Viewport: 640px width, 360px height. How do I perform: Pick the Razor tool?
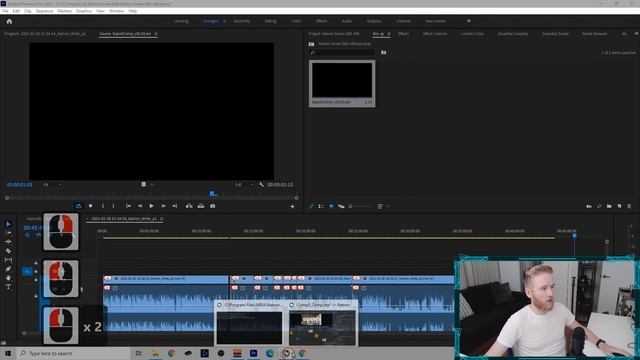tap(8, 251)
